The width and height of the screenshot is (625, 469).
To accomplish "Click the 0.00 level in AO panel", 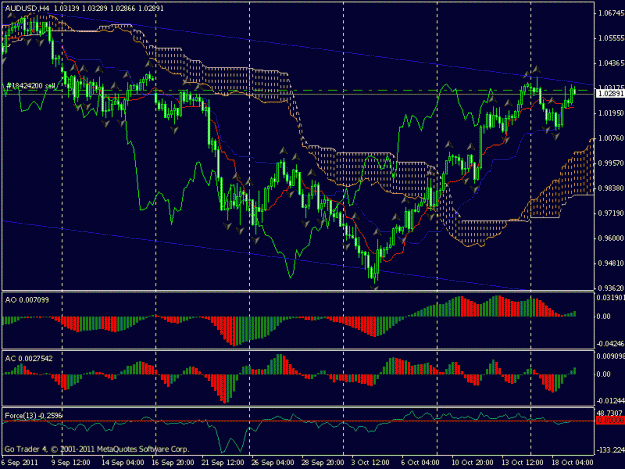I will (x=603, y=316).
